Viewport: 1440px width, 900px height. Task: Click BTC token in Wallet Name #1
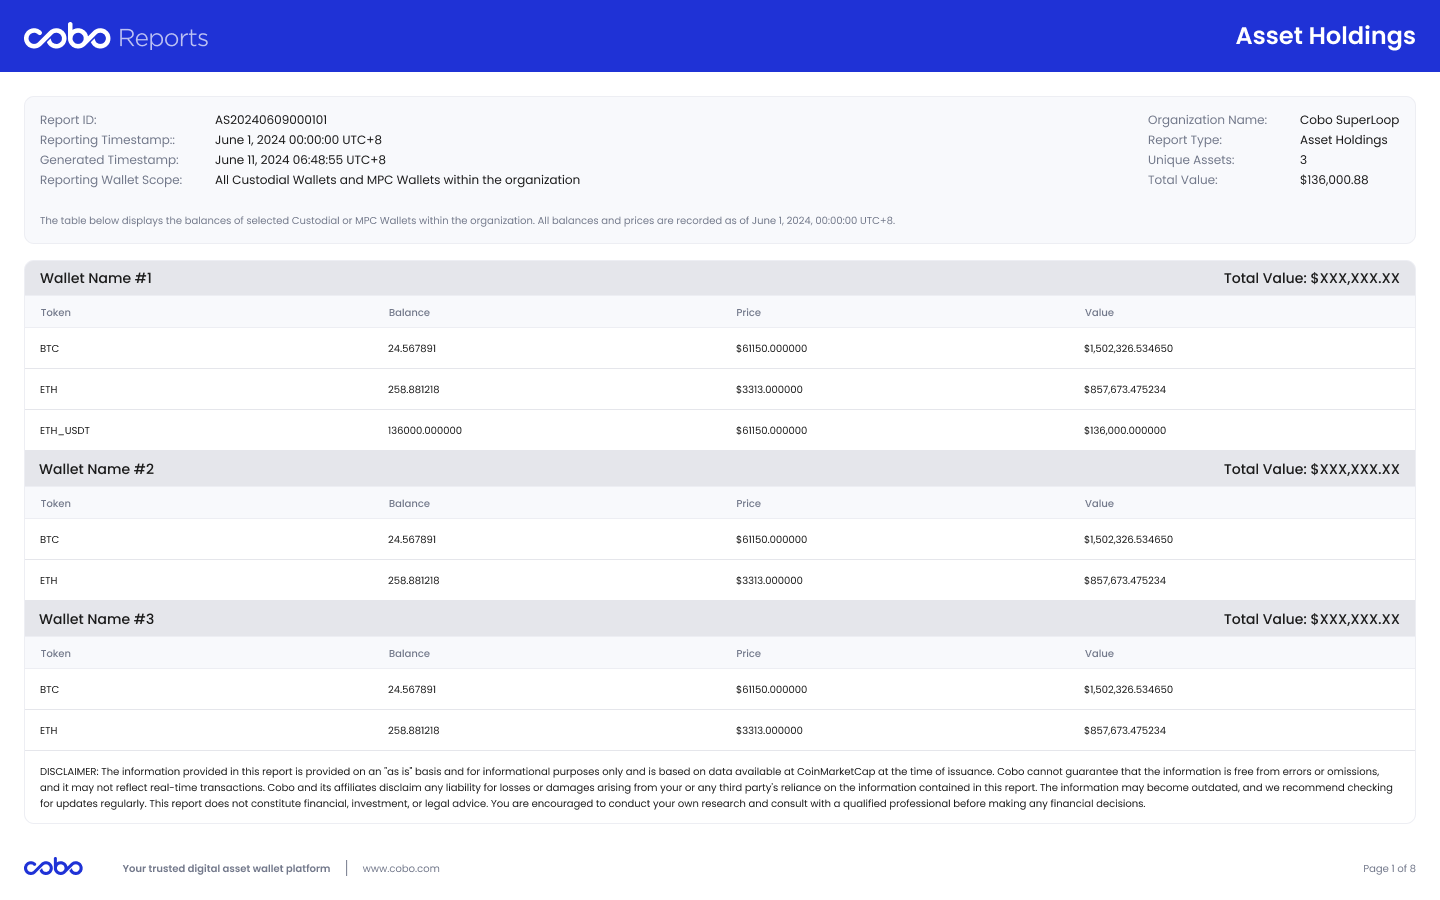pyautogui.click(x=49, y=348)
